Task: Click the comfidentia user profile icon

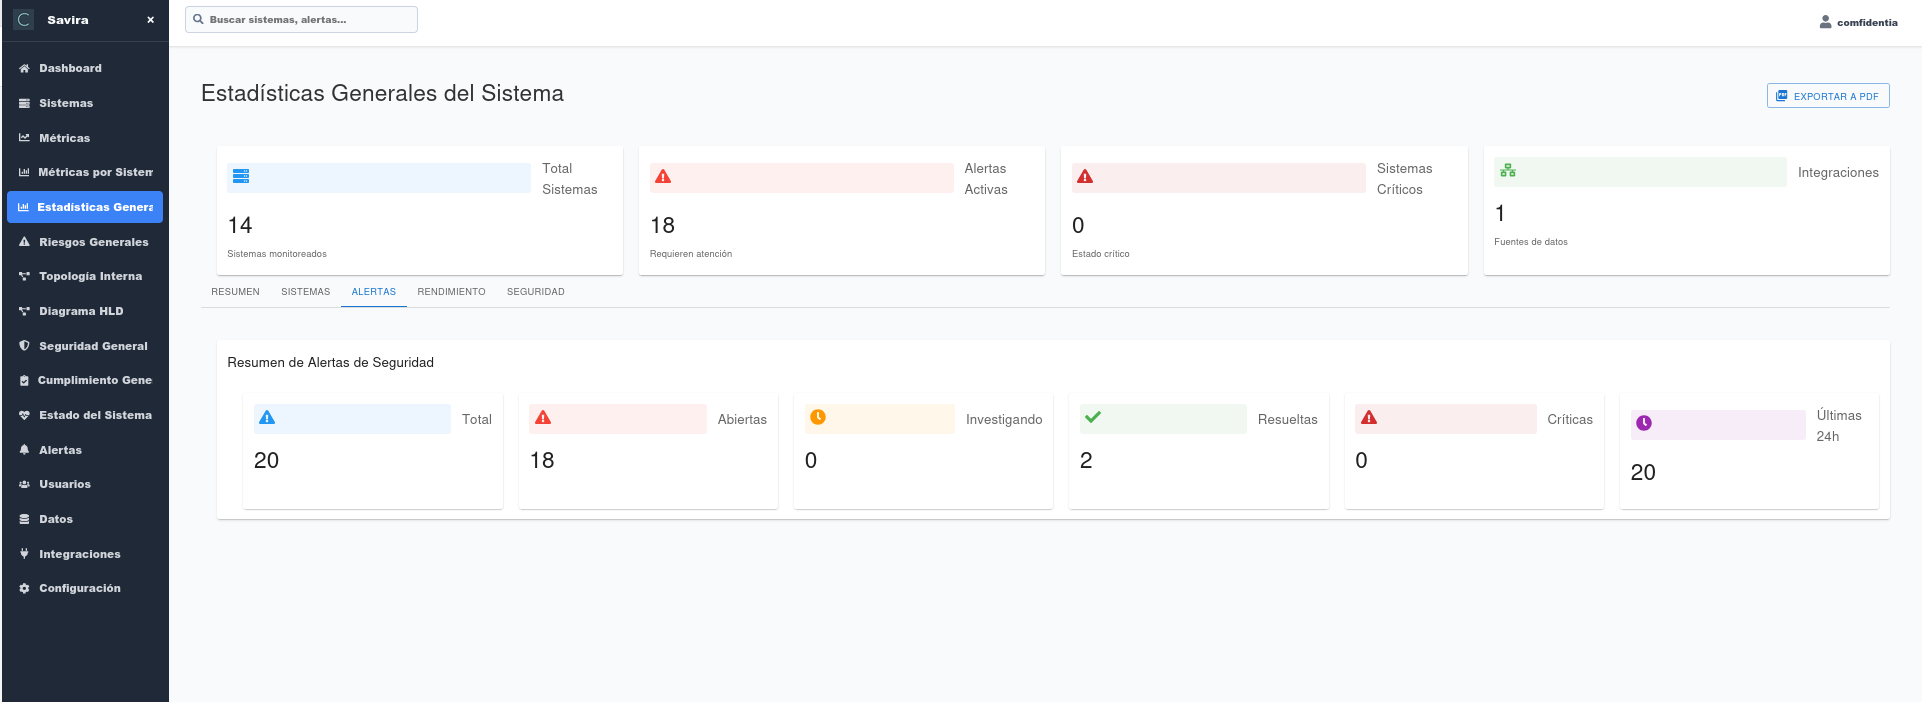Action: point(1825,22)
